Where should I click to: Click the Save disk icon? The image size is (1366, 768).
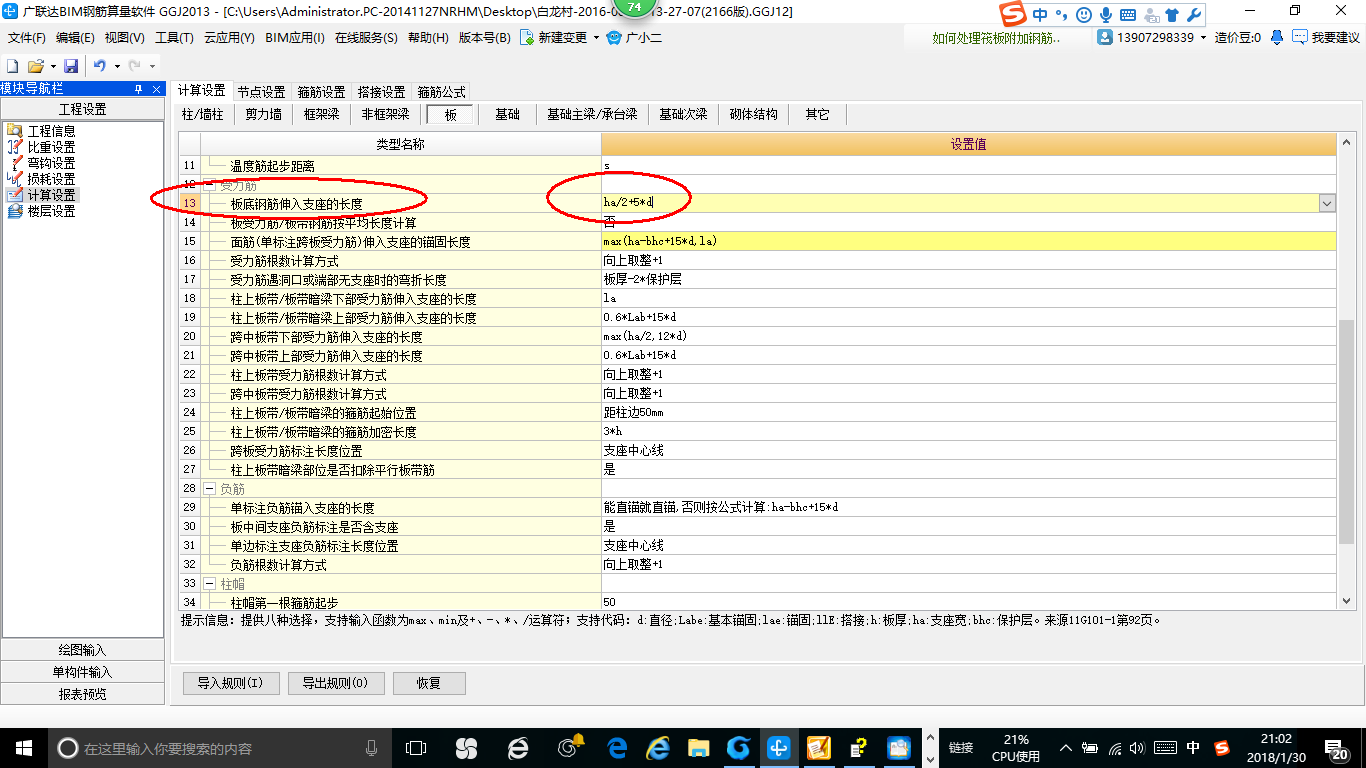coord(71,66)
